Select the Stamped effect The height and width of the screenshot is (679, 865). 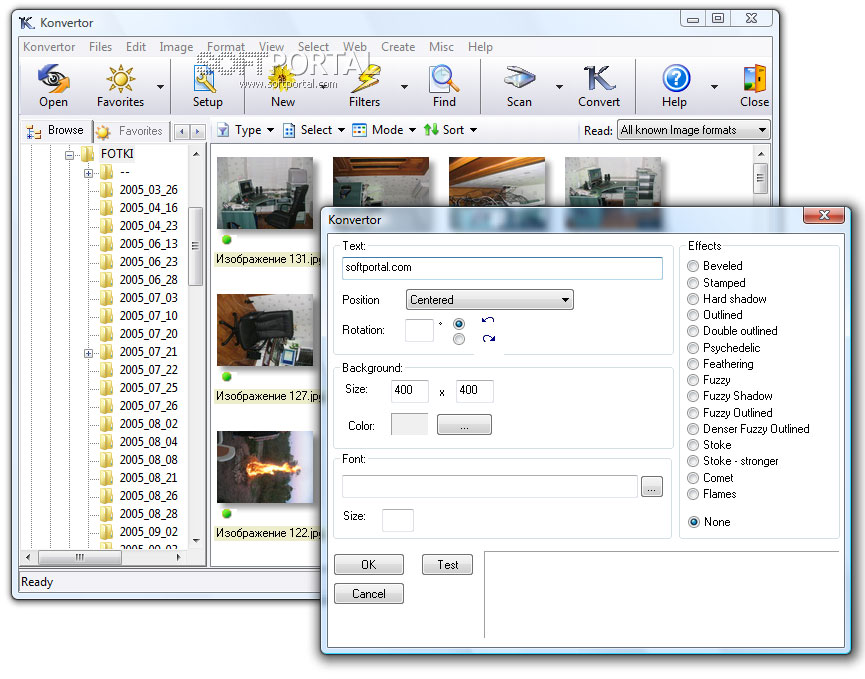693,283
